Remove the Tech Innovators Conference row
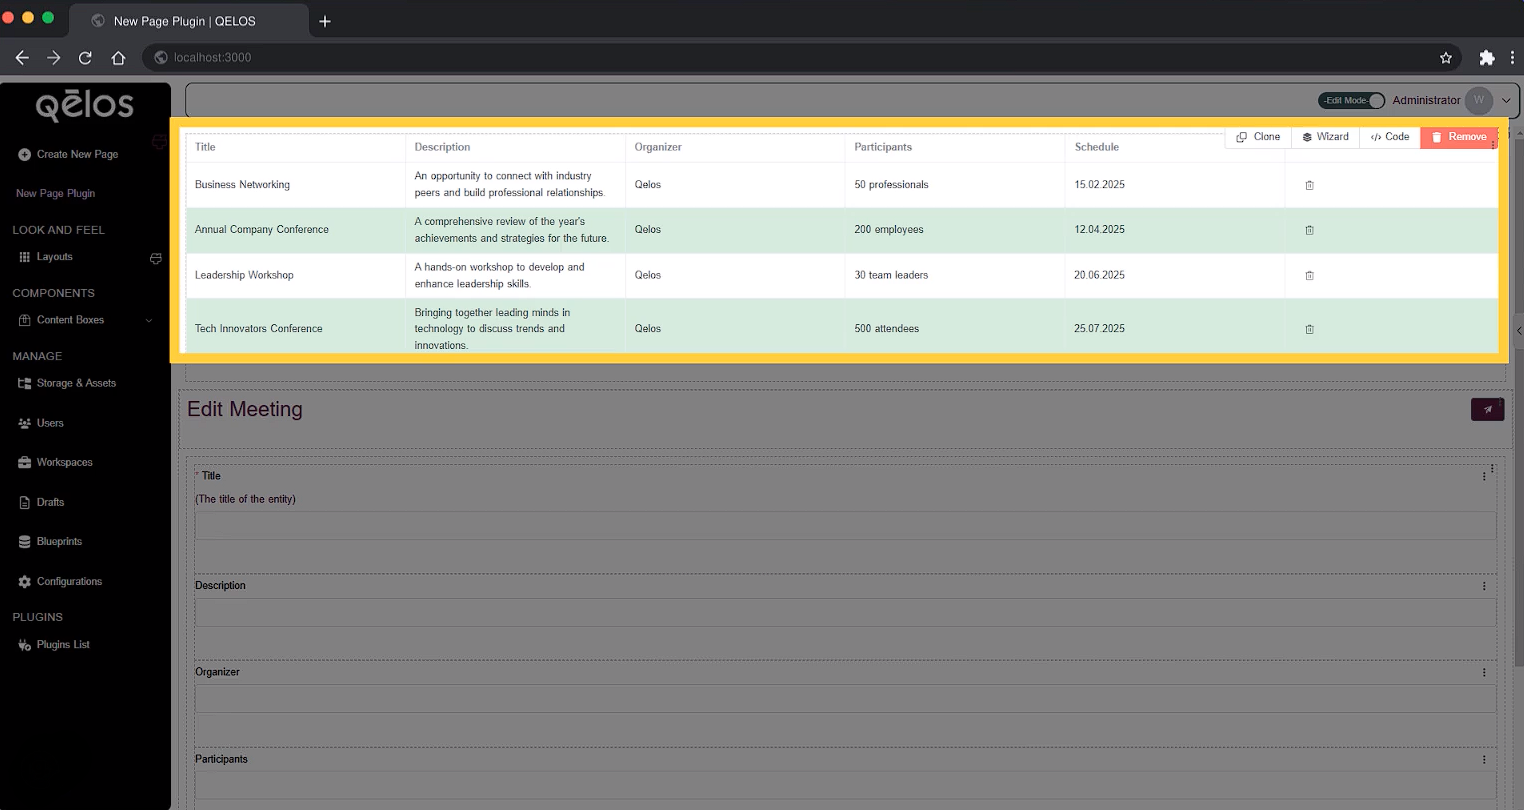This screenshot has height=810, width=1524. 1309,329
